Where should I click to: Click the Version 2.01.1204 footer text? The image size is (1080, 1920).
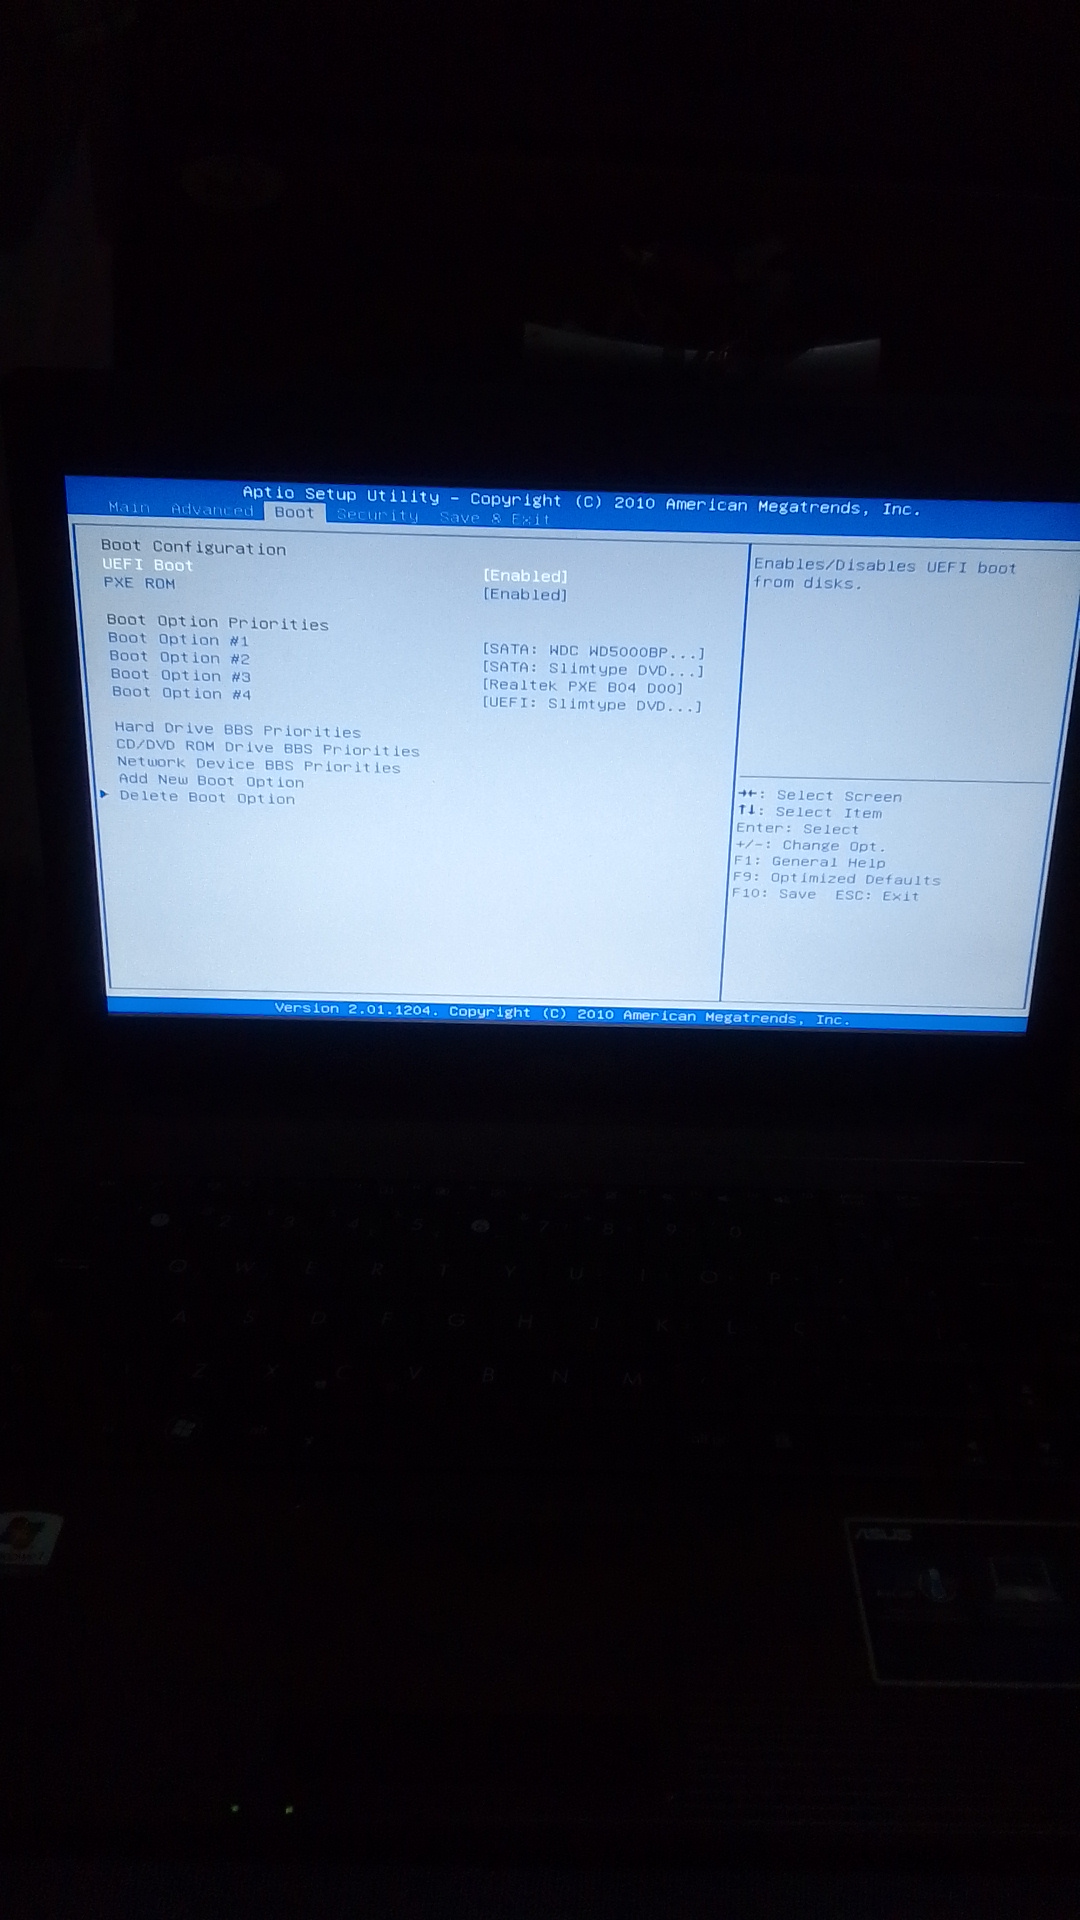pyautogui.click(x=562, y=1014)
